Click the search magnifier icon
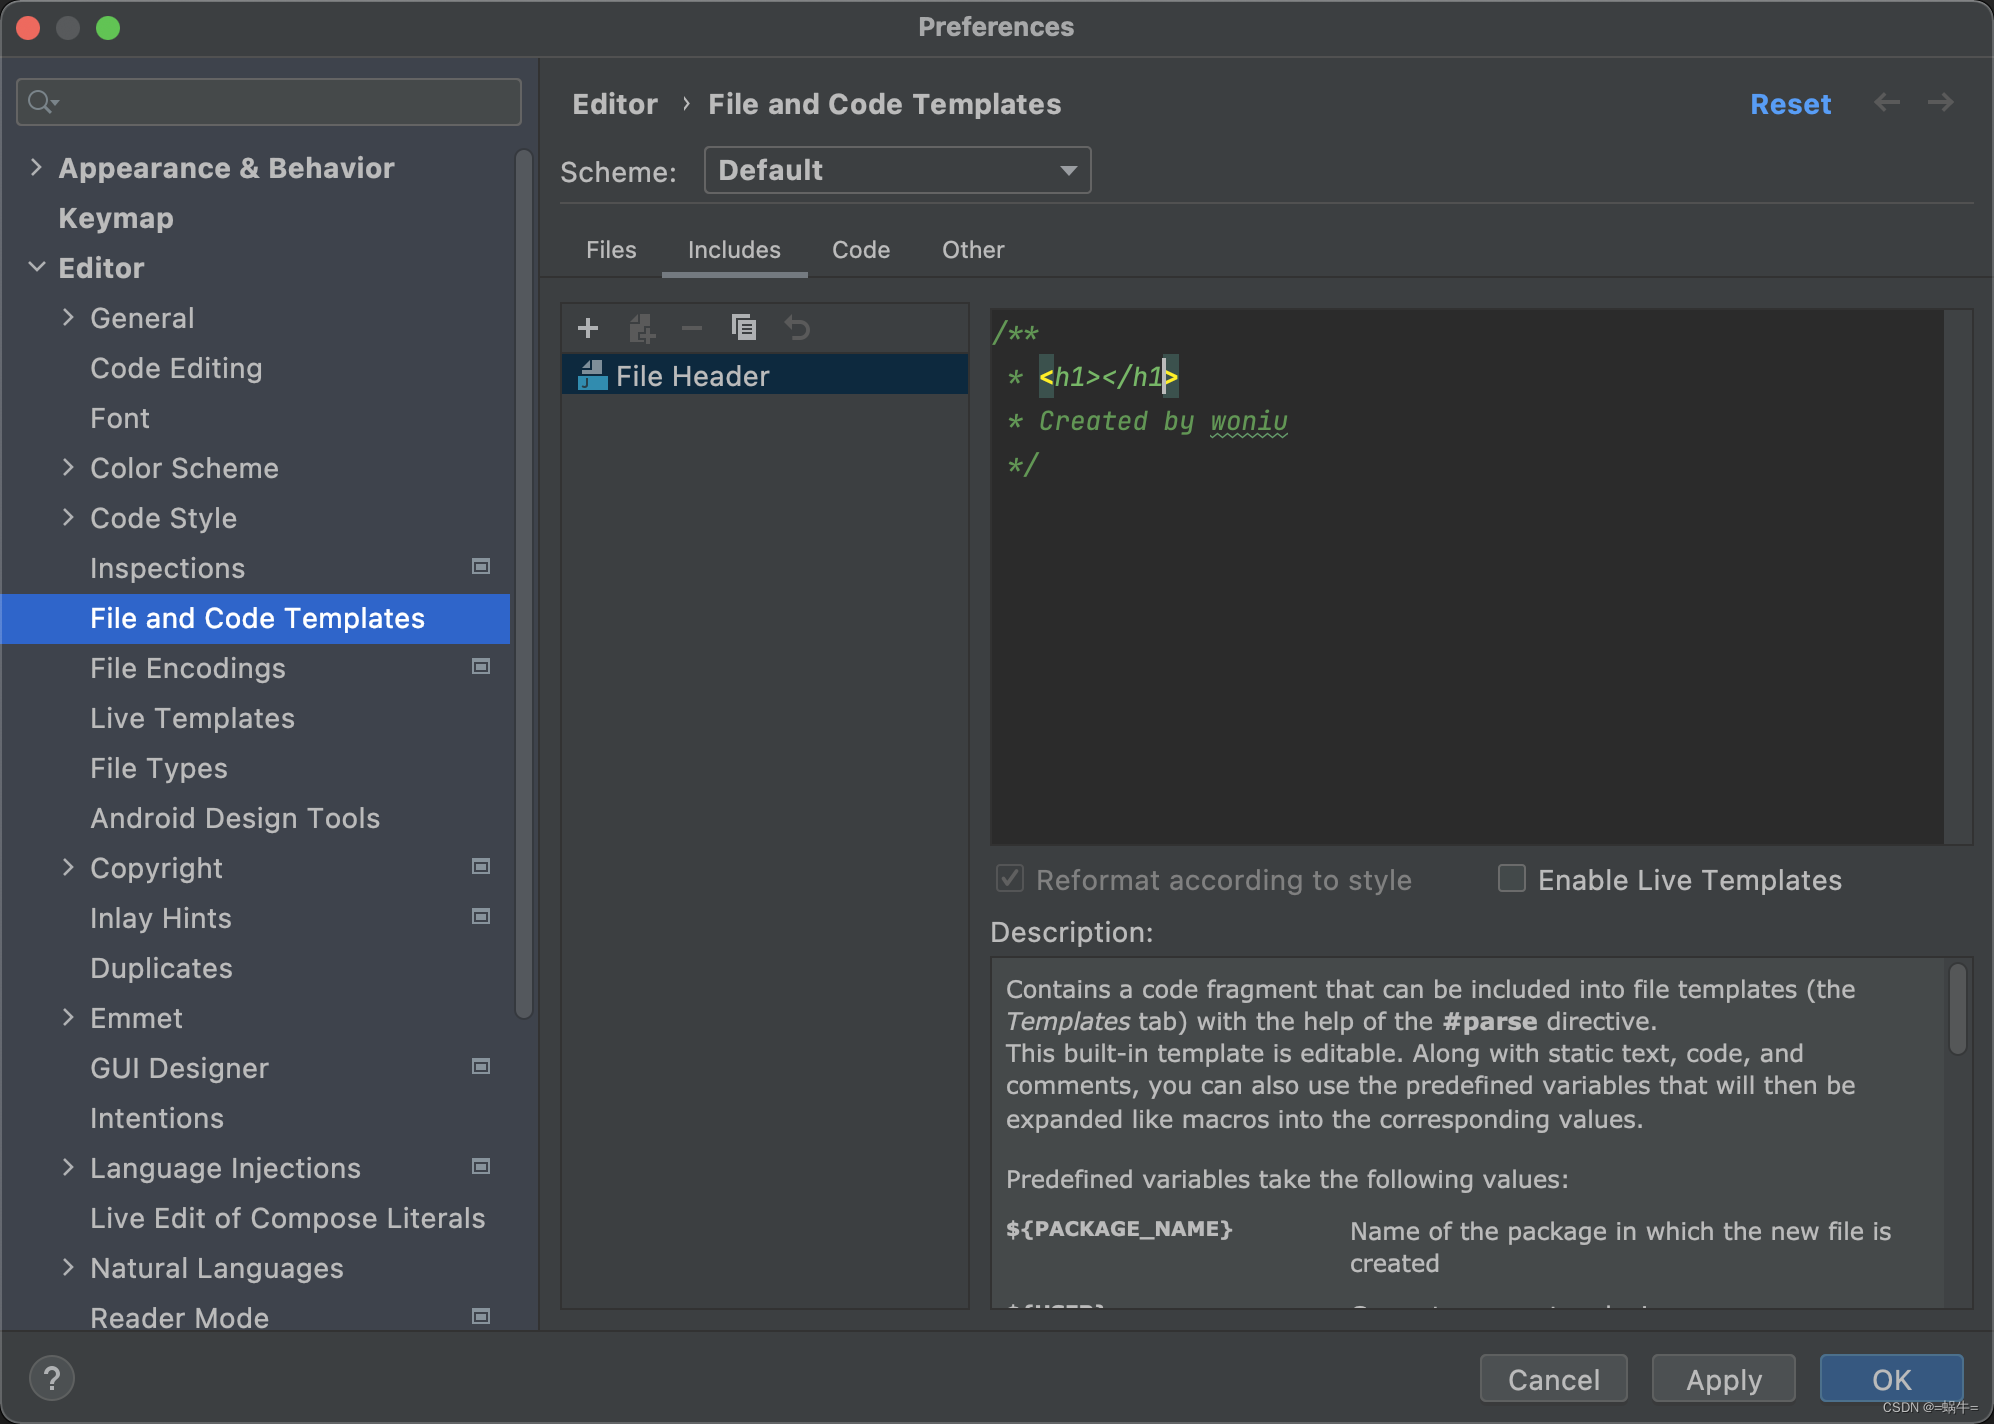Image resolution: width=1994 pixels, height=1424 pixels. click(x=43, y=102)
